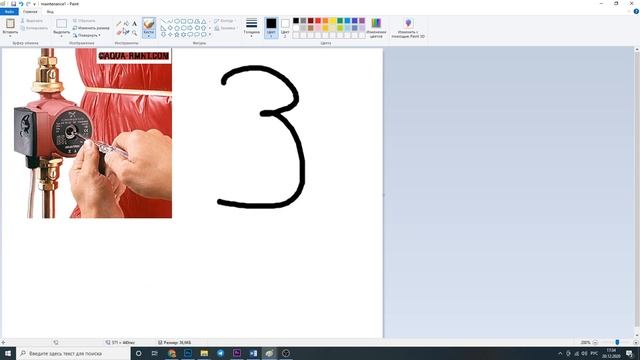
Task: Click zoom out minus button in status bar
Action: (x=595, y=342)
